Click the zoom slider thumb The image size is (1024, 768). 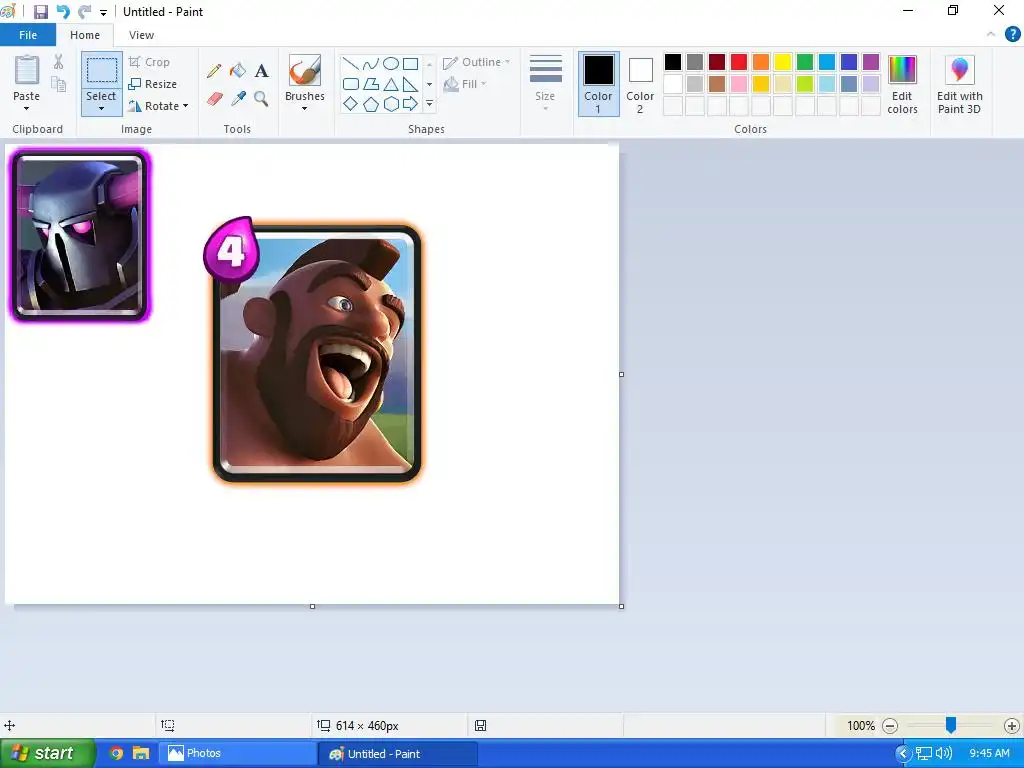[x=951, y=725]
